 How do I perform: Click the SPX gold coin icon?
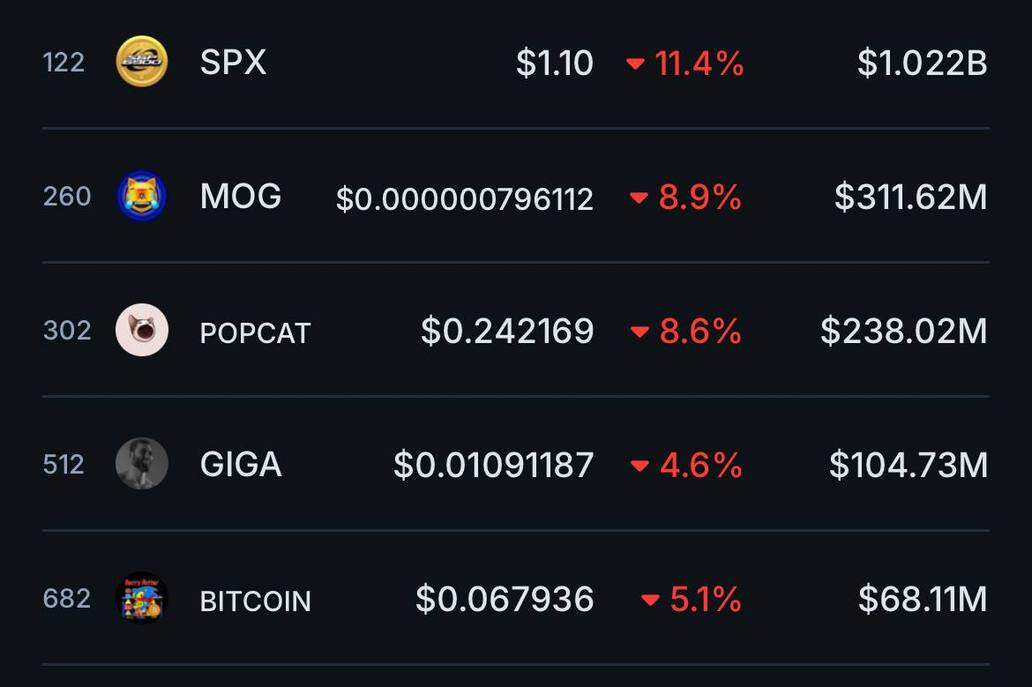[142, 61]
